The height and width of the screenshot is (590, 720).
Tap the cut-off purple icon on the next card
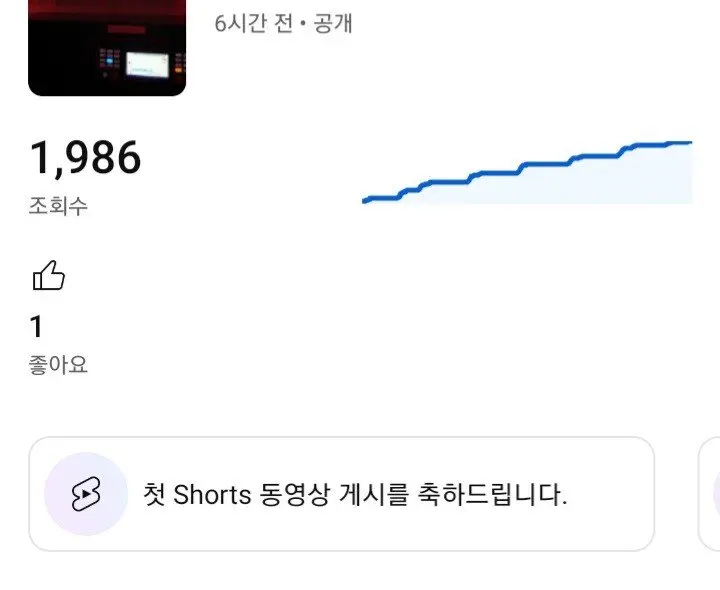click(x=716, y=494)
